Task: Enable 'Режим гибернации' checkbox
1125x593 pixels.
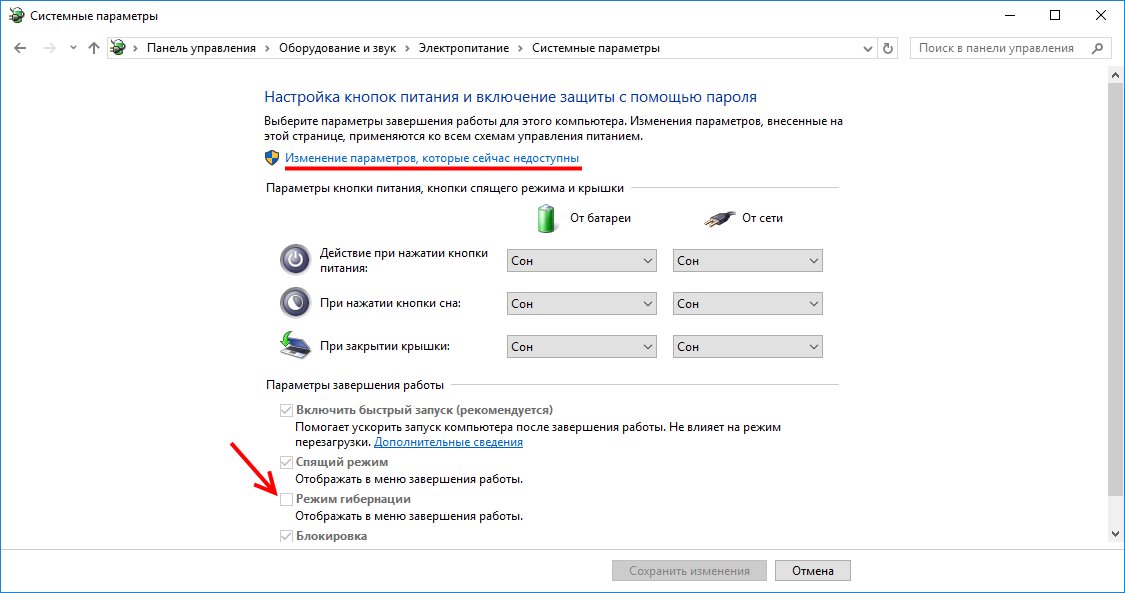Action: [x=286, y=499]
